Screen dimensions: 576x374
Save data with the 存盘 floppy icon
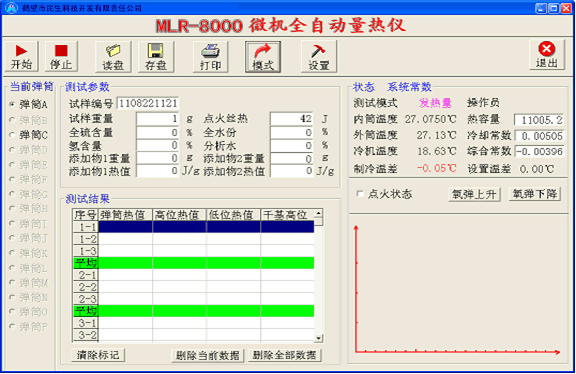[x=156, y=56]
